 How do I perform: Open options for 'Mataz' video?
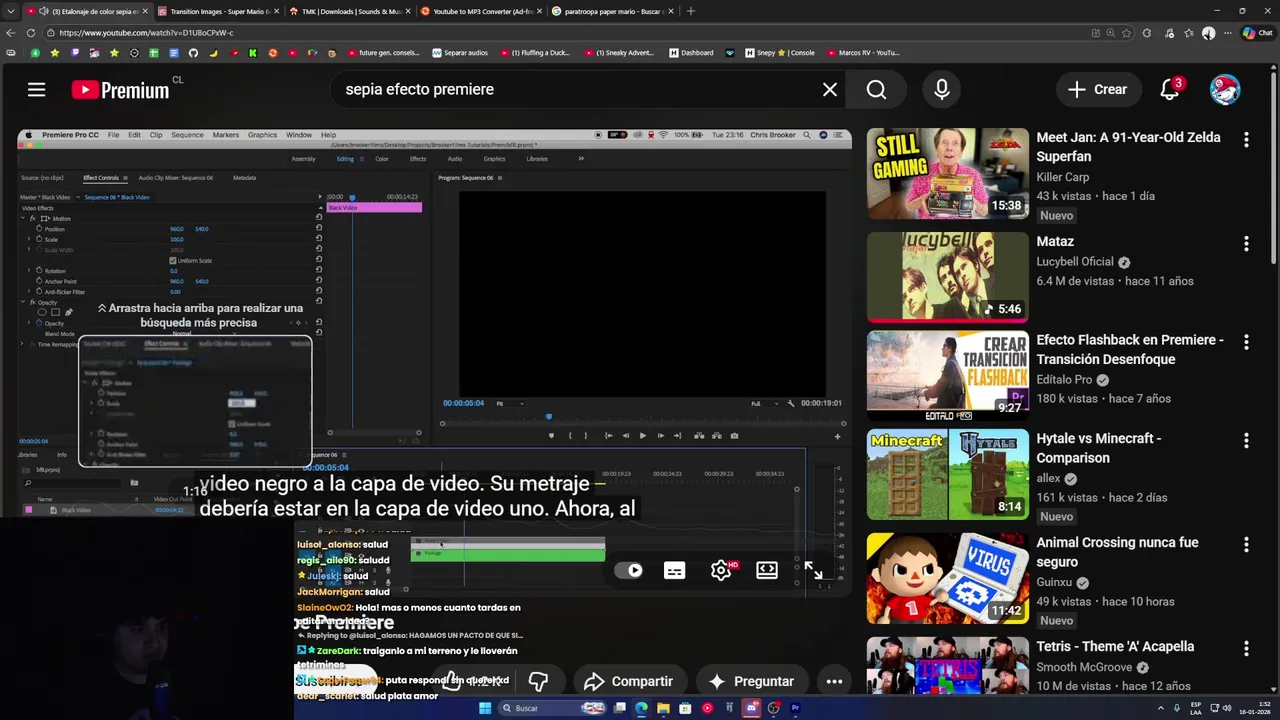click(1246, 244)
